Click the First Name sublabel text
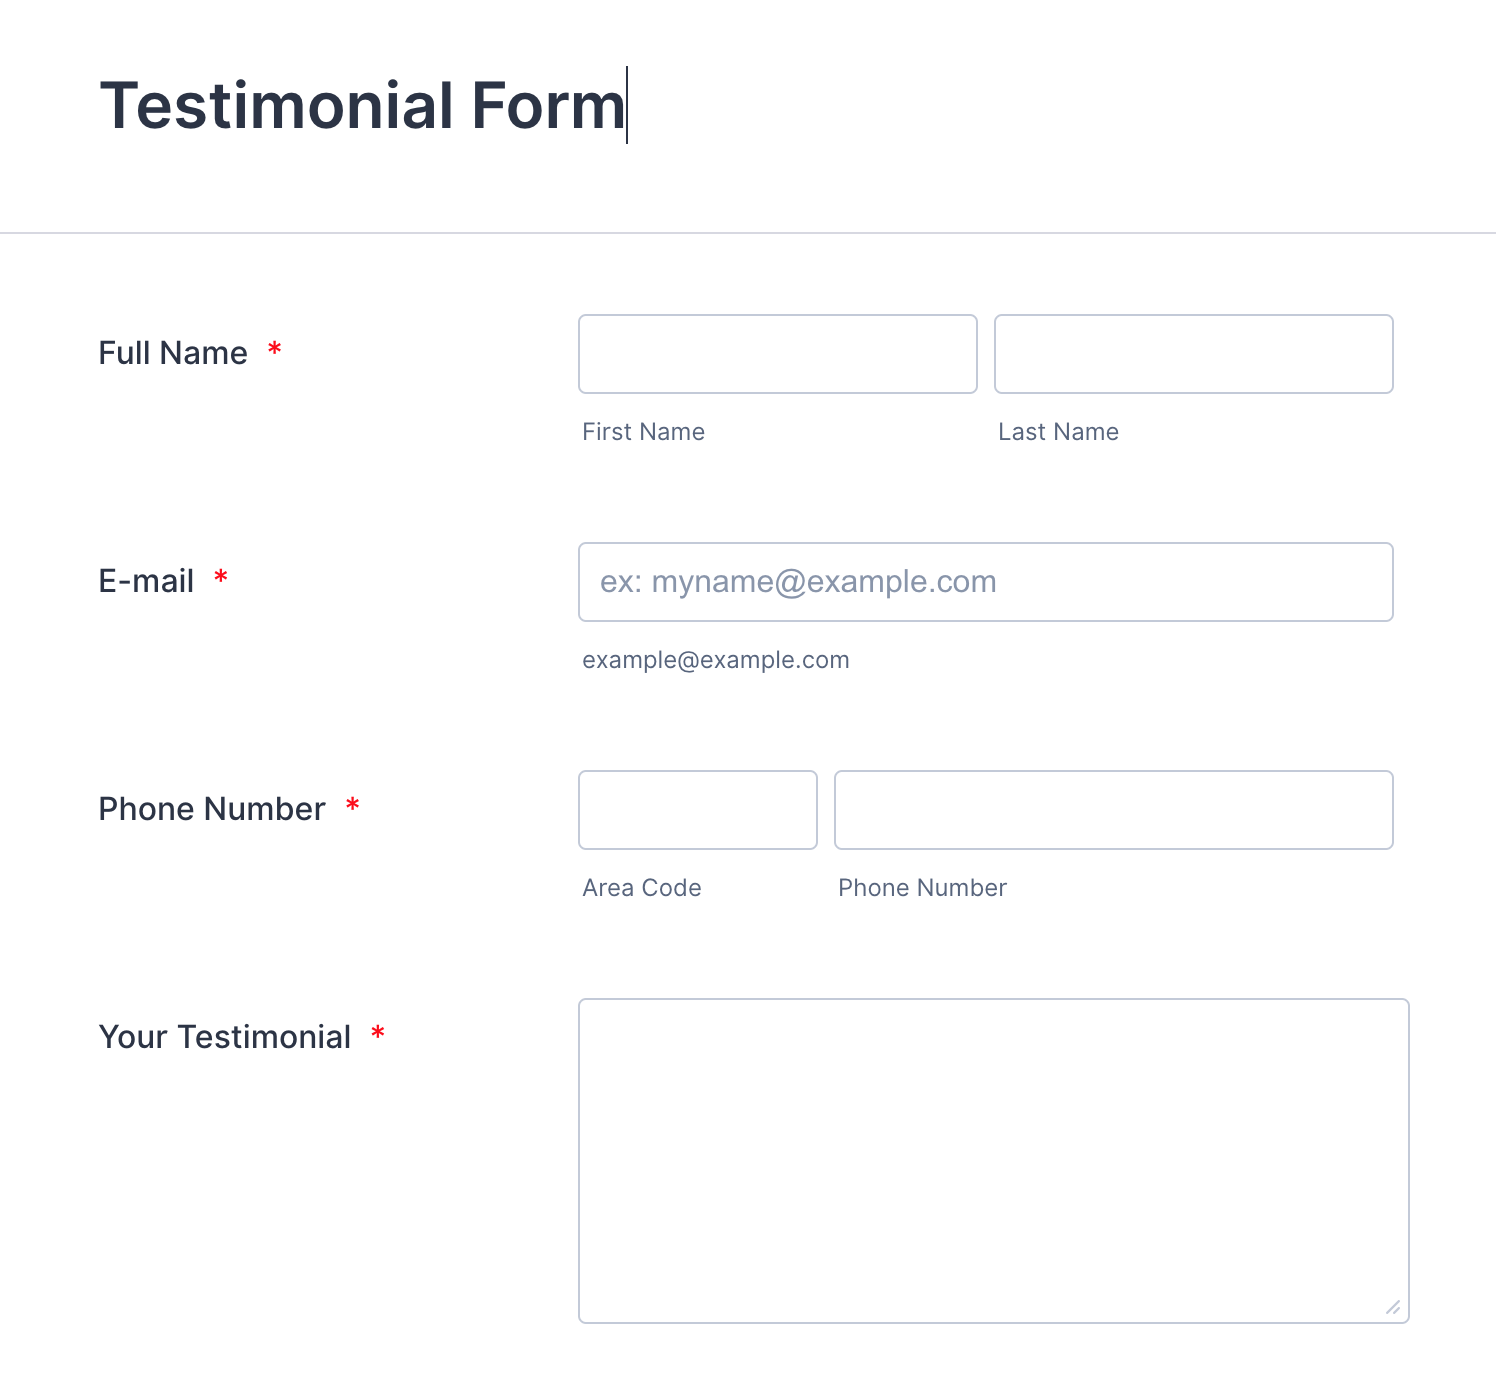The image size is (1496, 1394). click(x=643, y=432)
